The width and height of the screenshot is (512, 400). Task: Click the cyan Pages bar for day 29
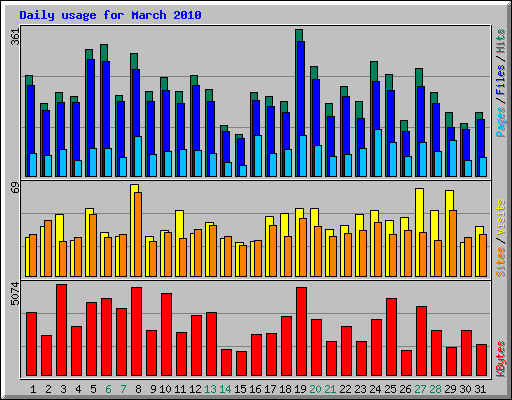click(x=453, y=158)
